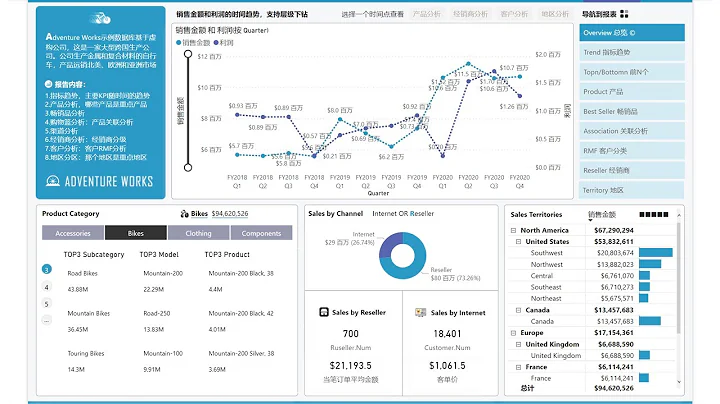This screenshot has width=720, height=404.
Task: Open the Overview 总览 page
Action: click(632, 33)
